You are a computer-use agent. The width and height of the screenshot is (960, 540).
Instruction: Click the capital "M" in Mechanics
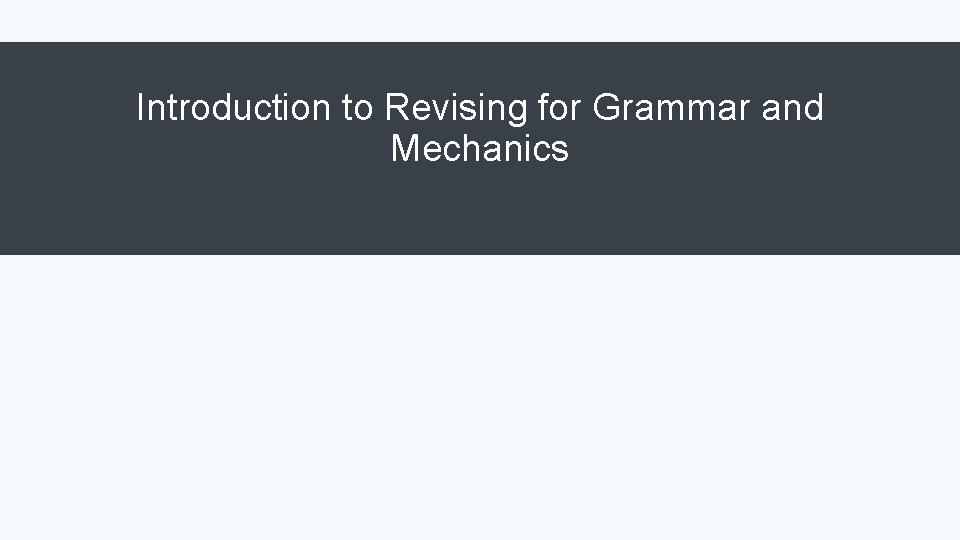(x=405, y=148)
